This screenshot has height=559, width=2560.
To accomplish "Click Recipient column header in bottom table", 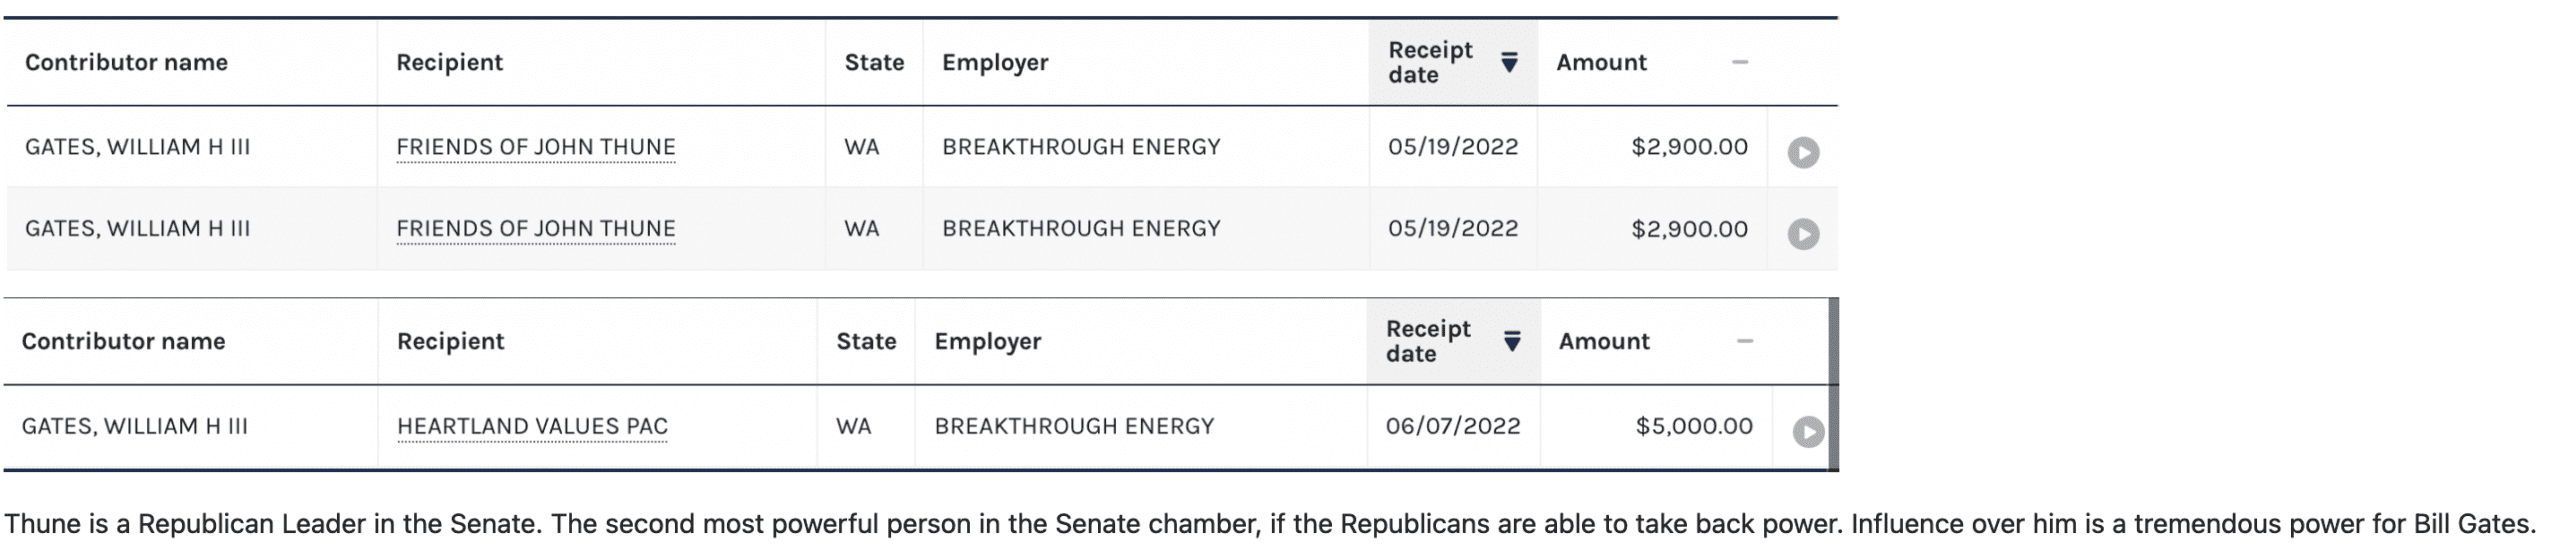I will point(450,341).
